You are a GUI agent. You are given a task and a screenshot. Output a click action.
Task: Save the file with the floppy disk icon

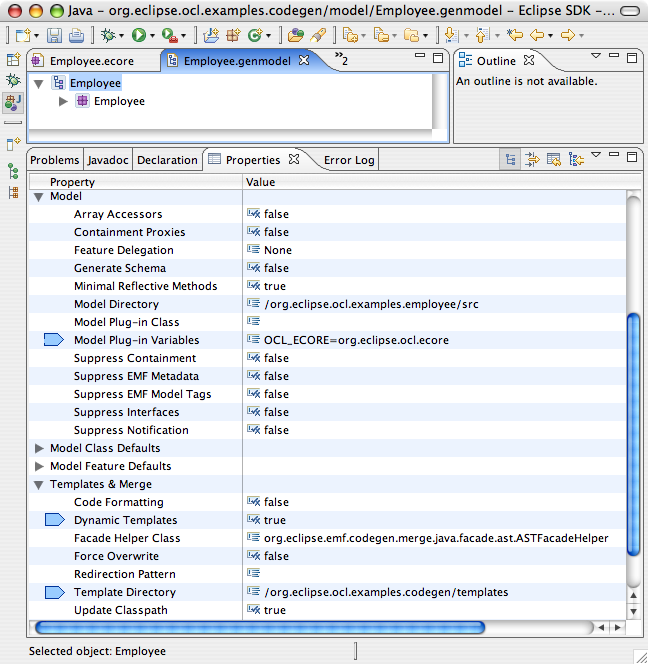coord(54,35)
